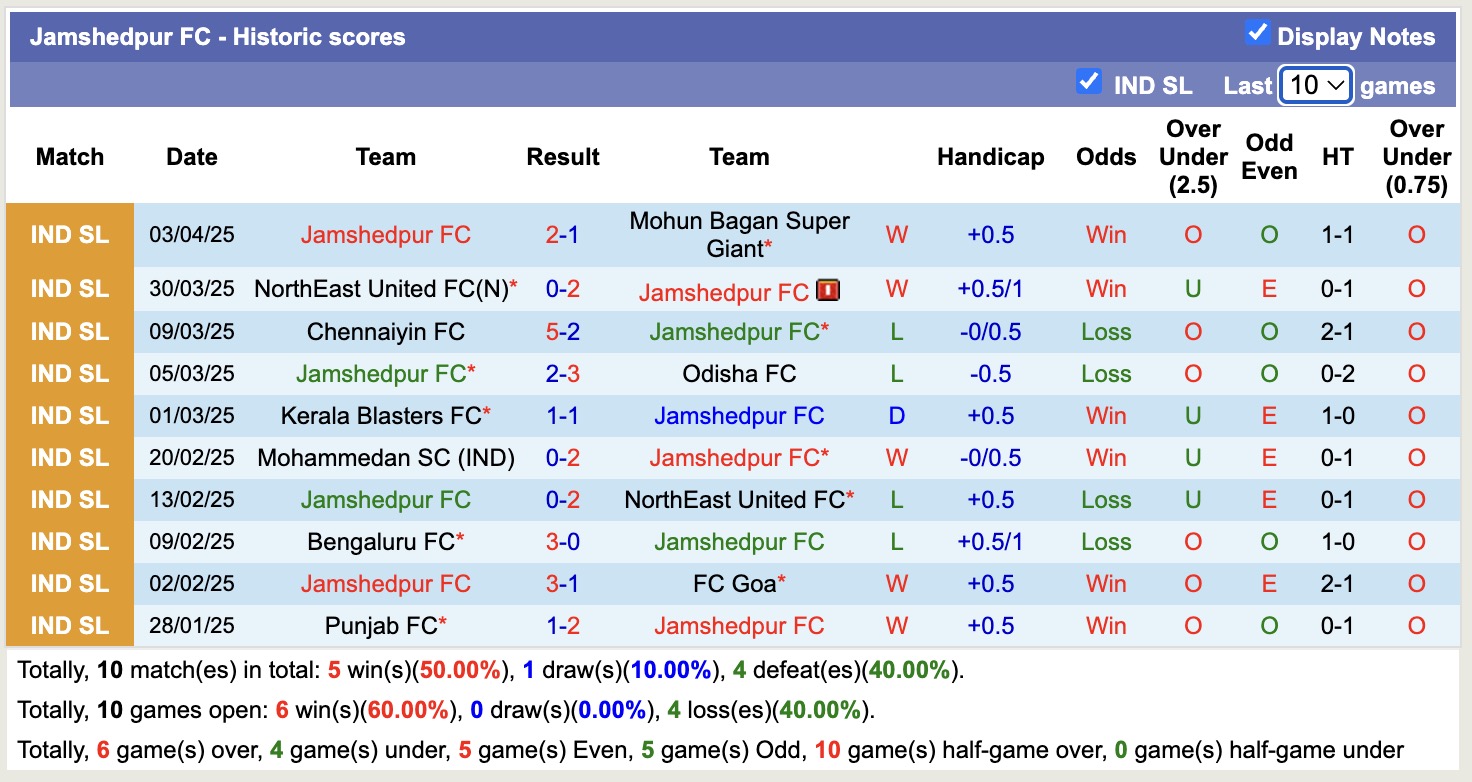Select the Chennaiyin FC team link

[385, 332]
